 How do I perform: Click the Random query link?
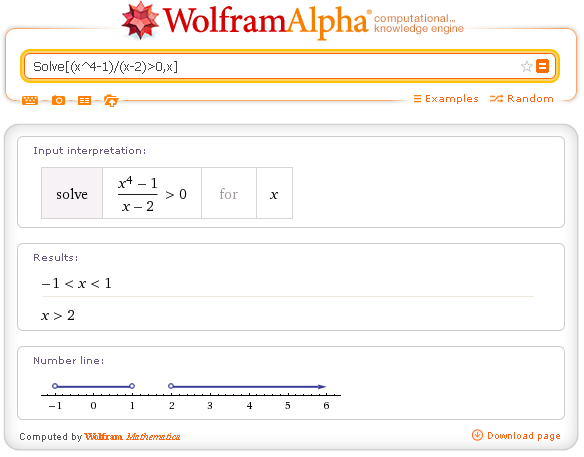(521, 99)
